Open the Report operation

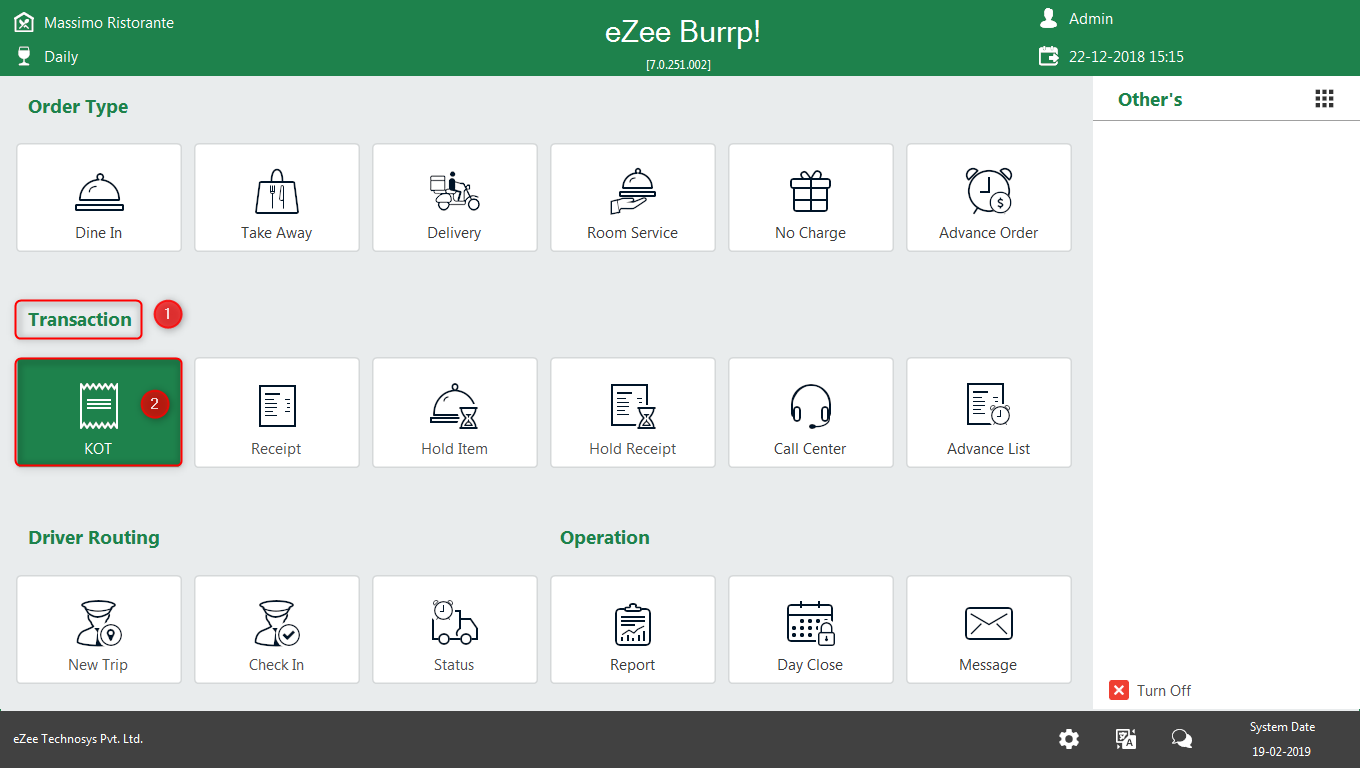click(633, 629)
